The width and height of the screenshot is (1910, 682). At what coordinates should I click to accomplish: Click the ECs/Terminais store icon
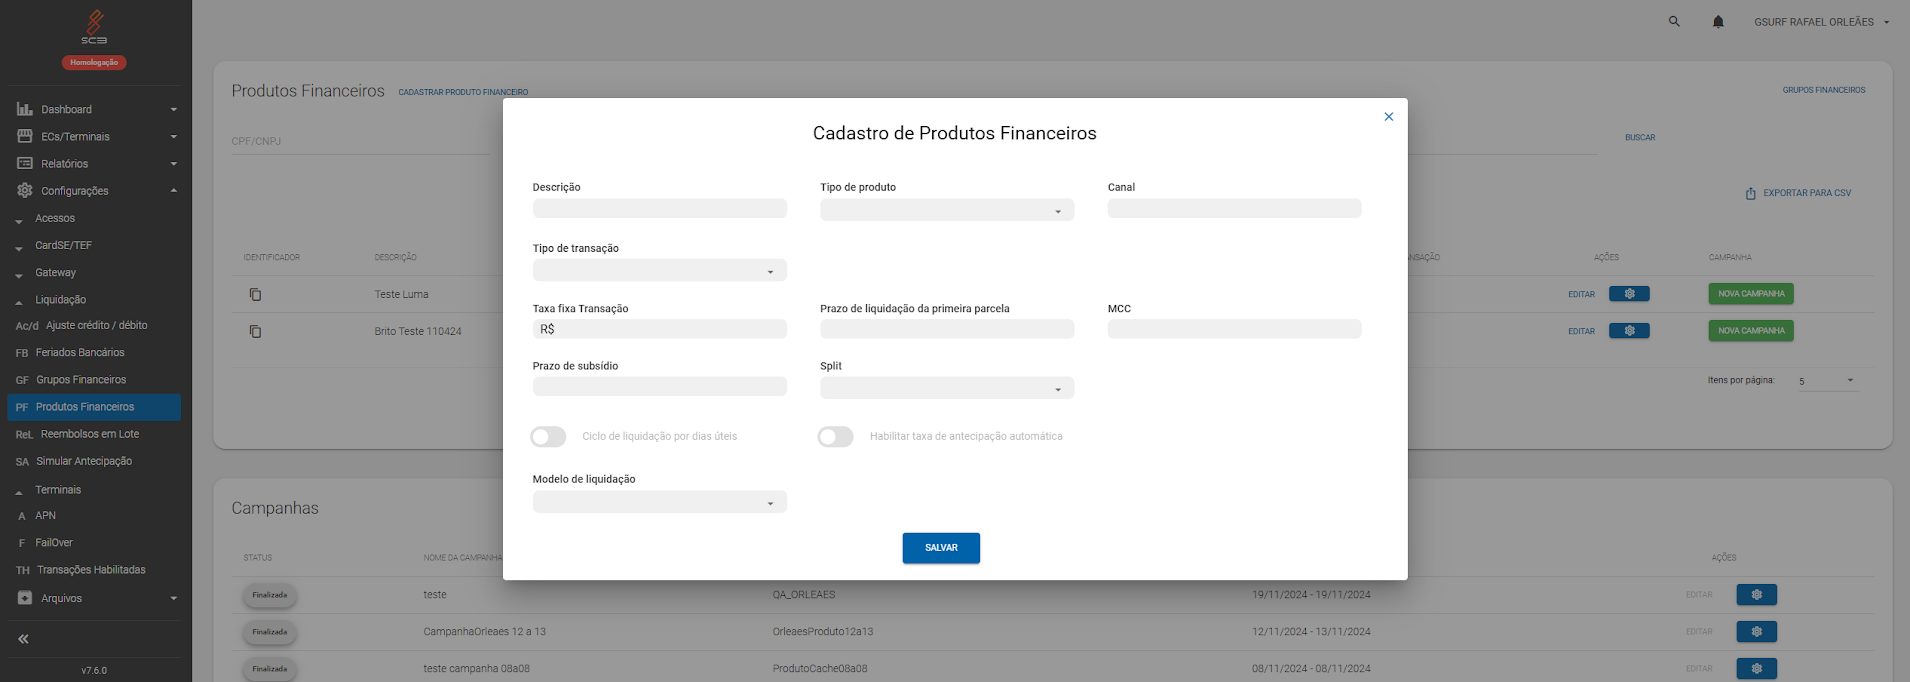click(25, 136)
